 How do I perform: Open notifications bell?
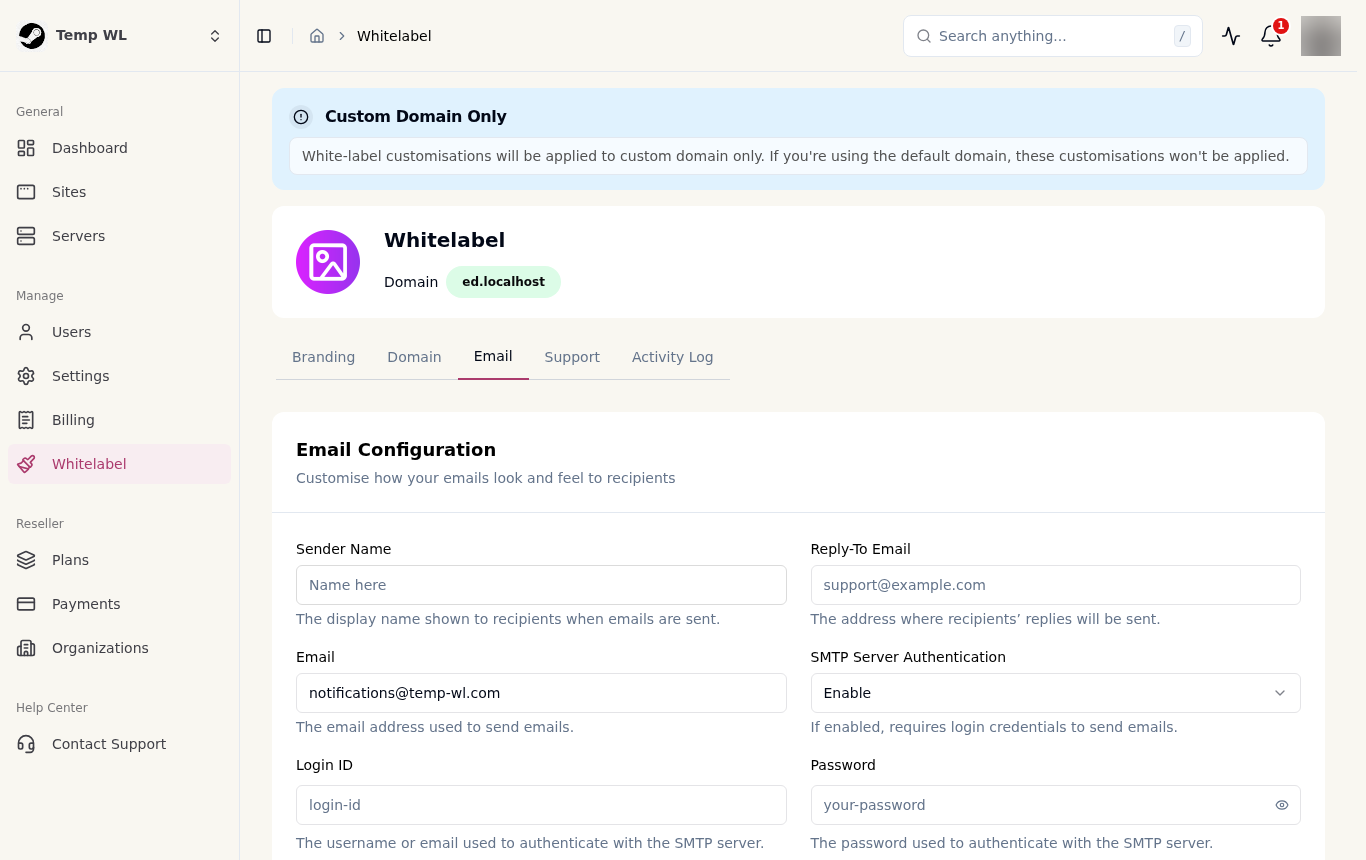point(1271,36)
